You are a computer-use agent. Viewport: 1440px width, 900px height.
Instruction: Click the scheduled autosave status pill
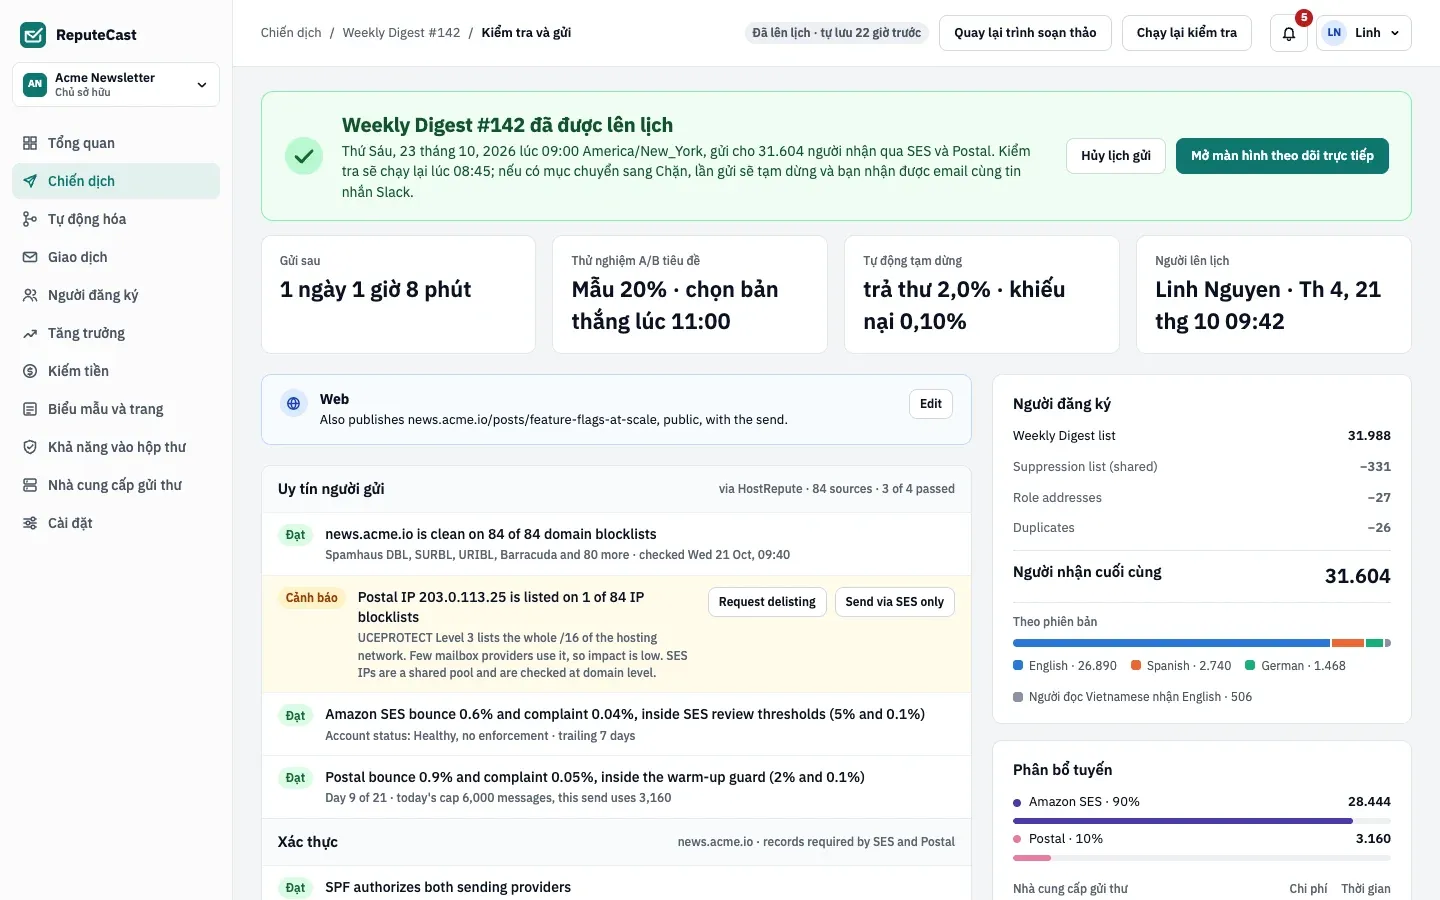coord(837,33)
